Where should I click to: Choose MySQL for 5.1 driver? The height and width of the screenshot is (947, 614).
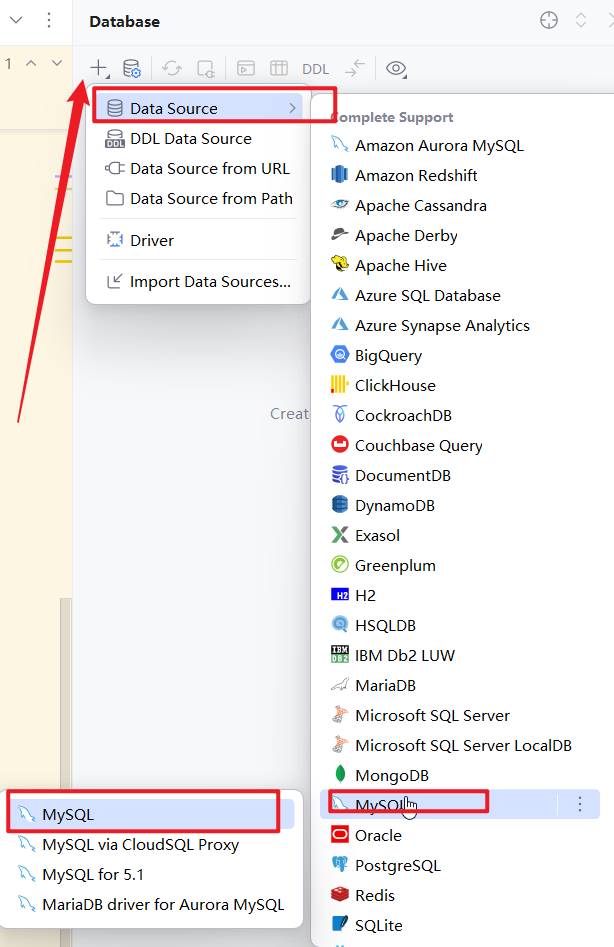pos(151,875)
